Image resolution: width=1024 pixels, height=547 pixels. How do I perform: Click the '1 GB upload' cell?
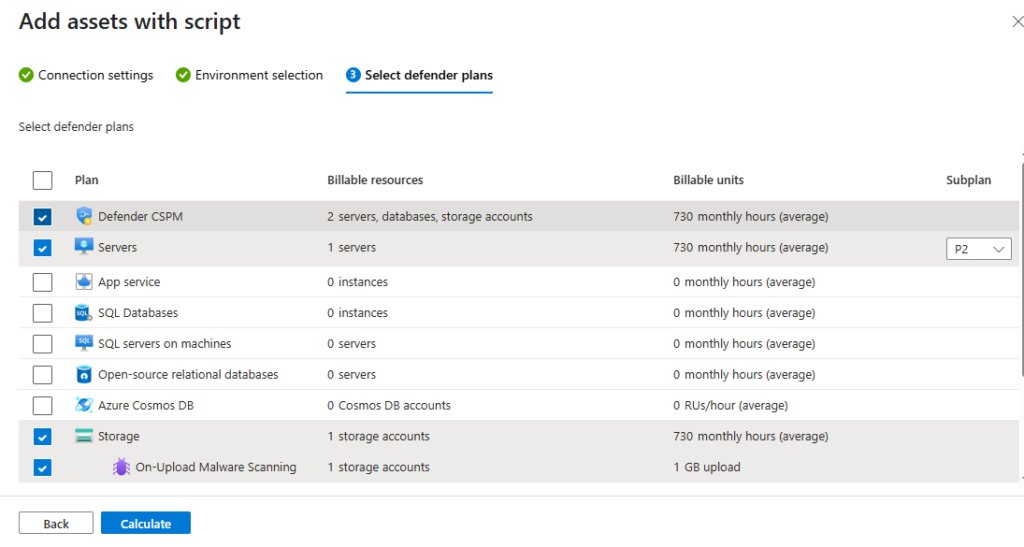(x=707, y=467)
